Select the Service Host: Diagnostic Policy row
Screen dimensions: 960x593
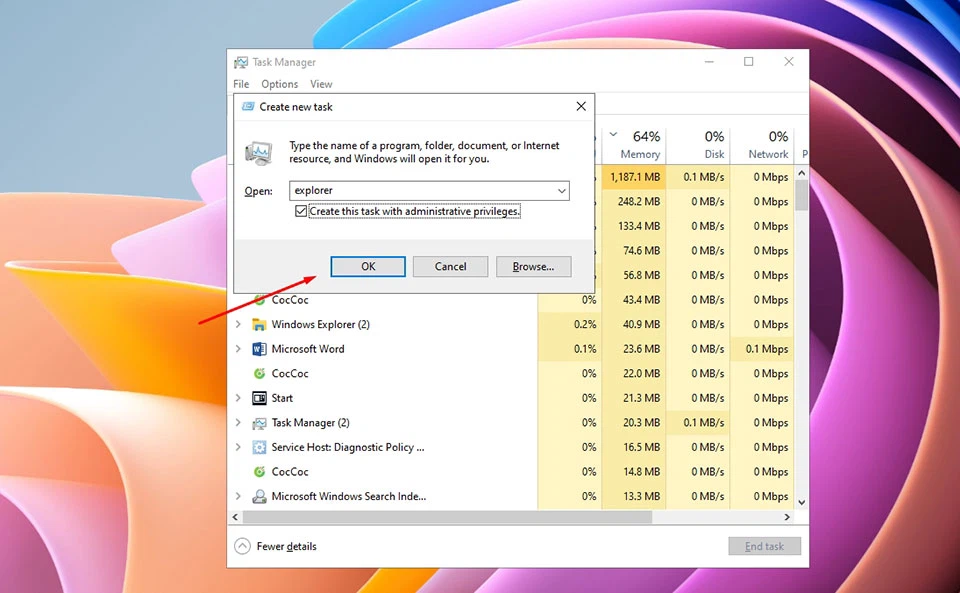pyautogui.click(x=513, y=447)
